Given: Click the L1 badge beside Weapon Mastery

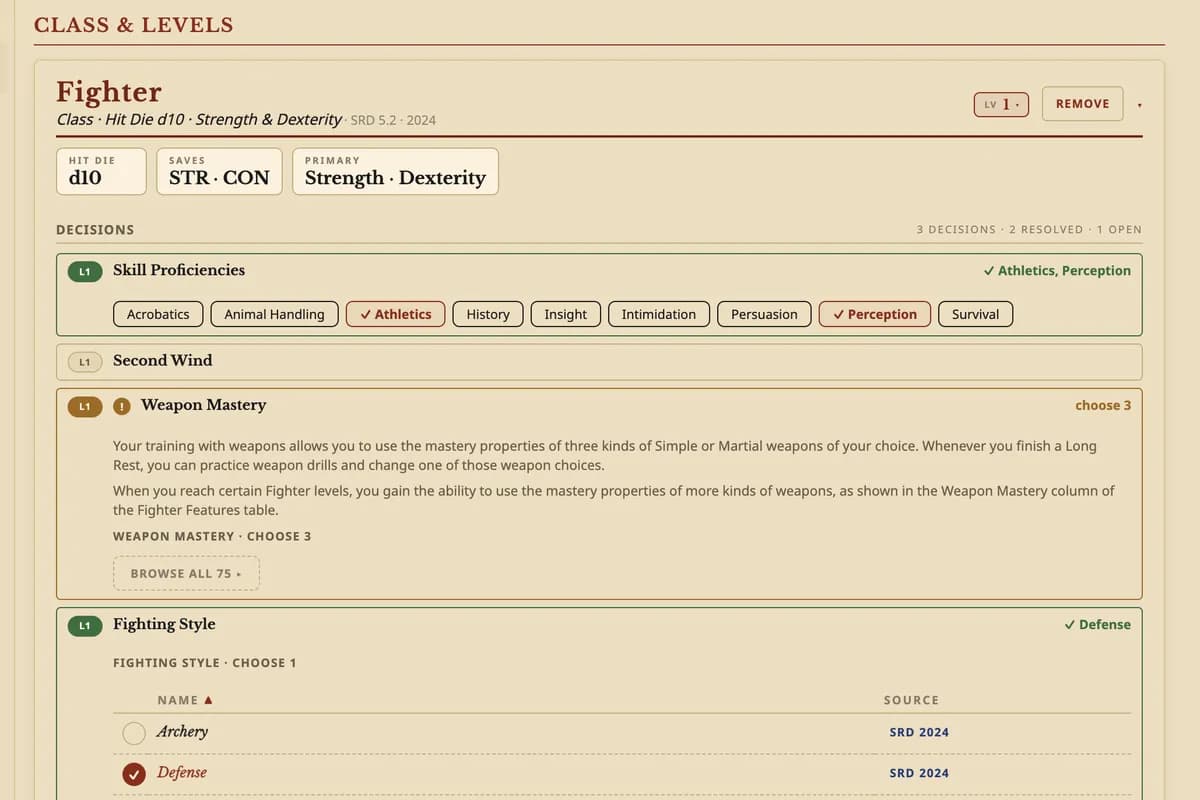Looking at the screenshot, I should point(85,406).
